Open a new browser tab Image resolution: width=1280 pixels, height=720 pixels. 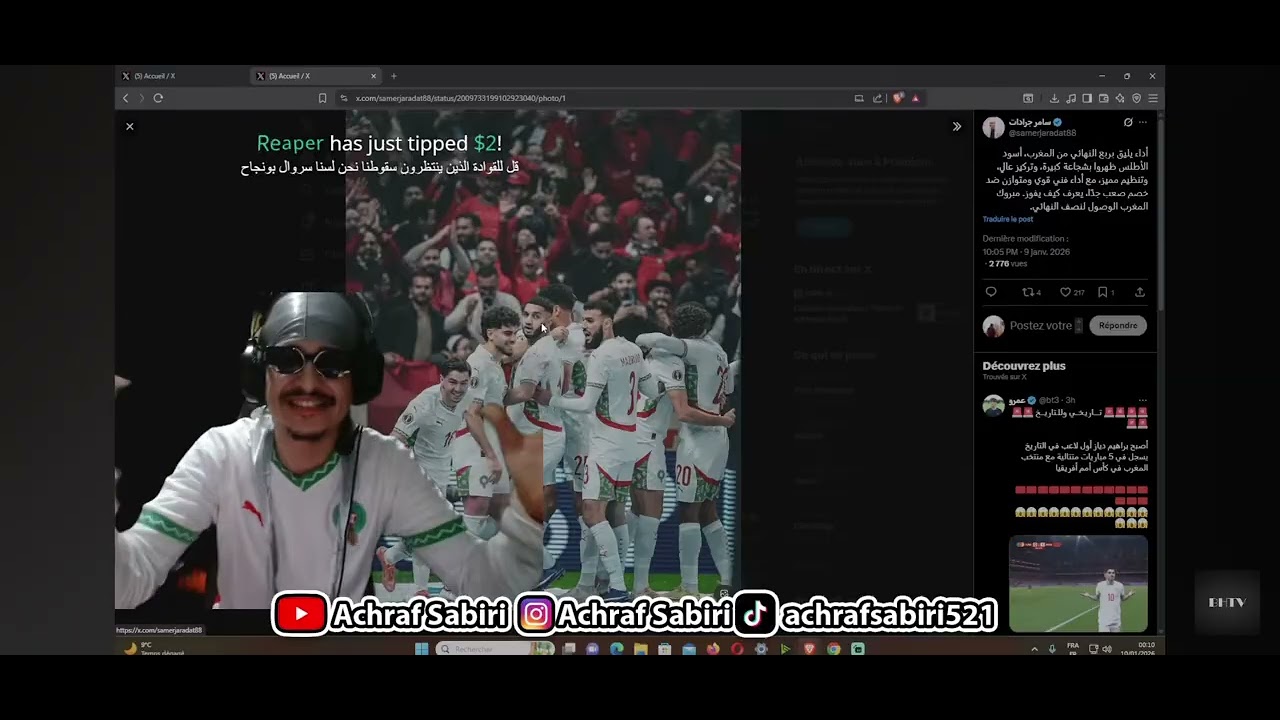click(394, 76)
